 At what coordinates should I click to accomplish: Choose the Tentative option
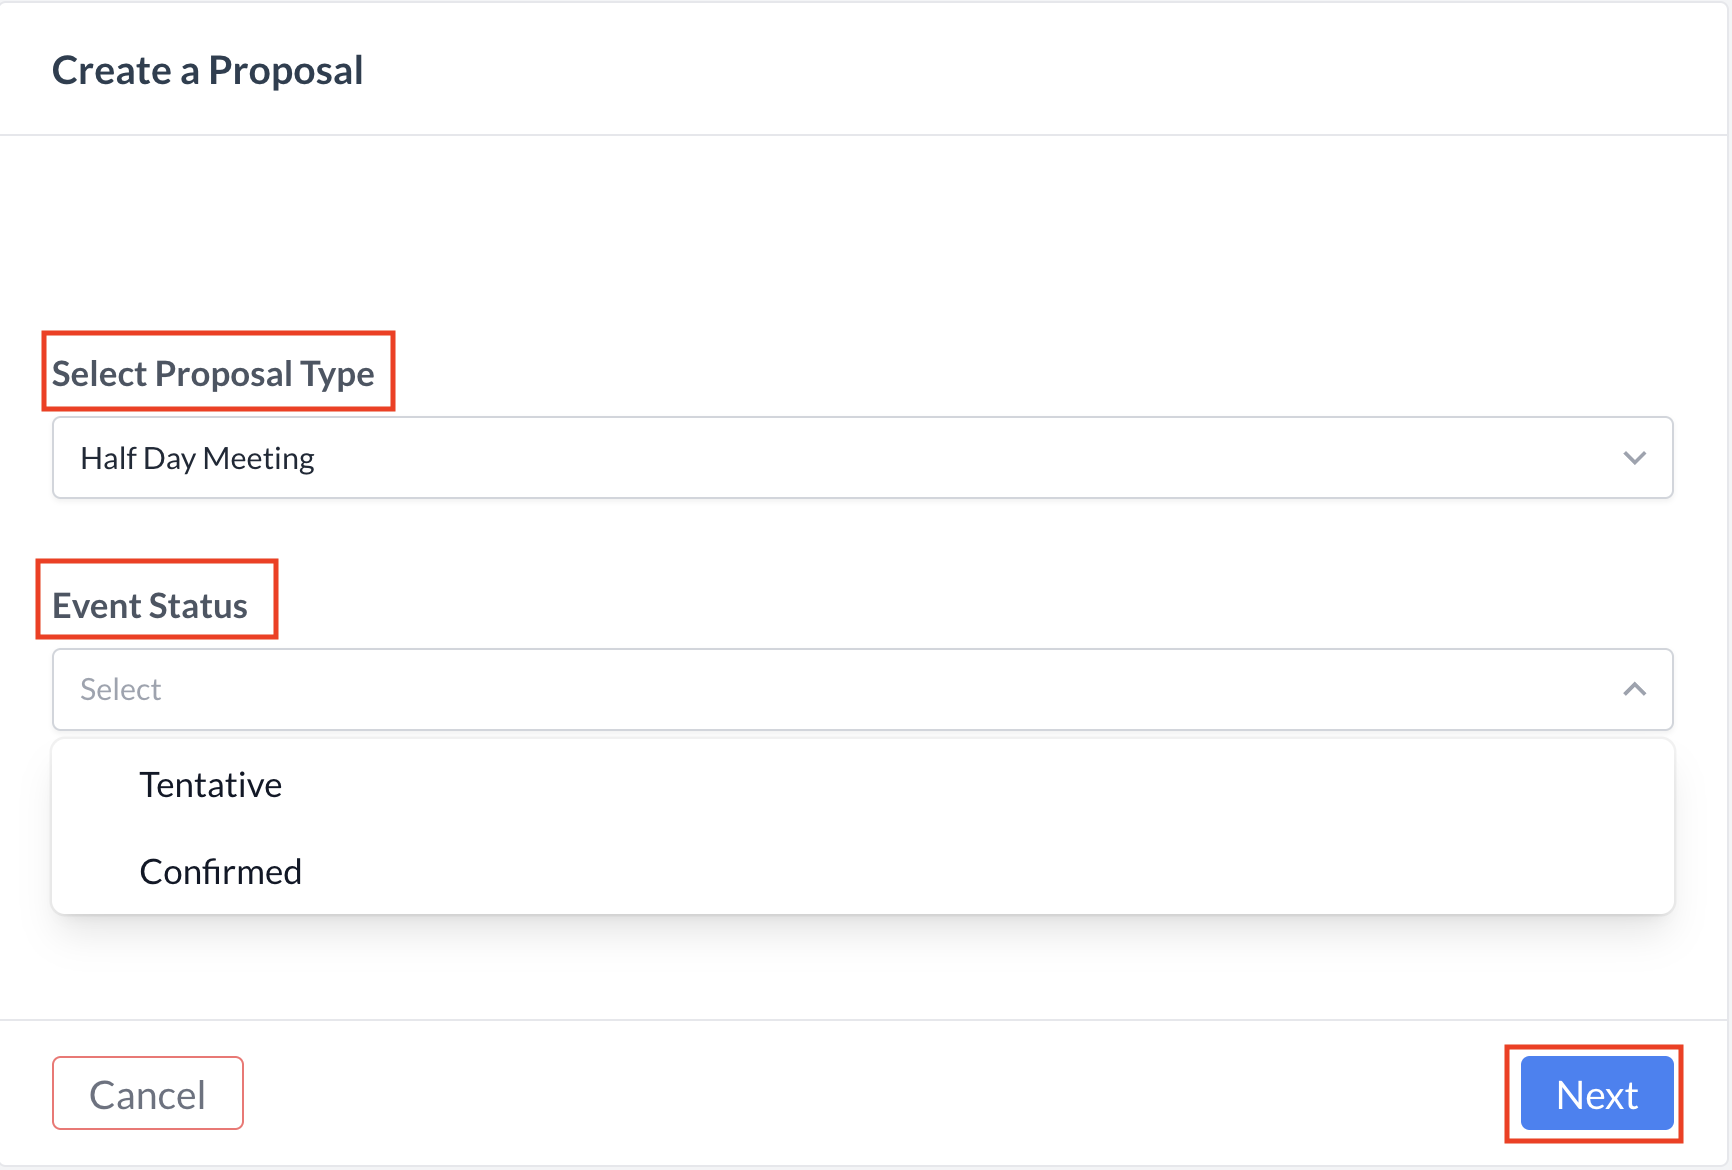tap(211, 785)
